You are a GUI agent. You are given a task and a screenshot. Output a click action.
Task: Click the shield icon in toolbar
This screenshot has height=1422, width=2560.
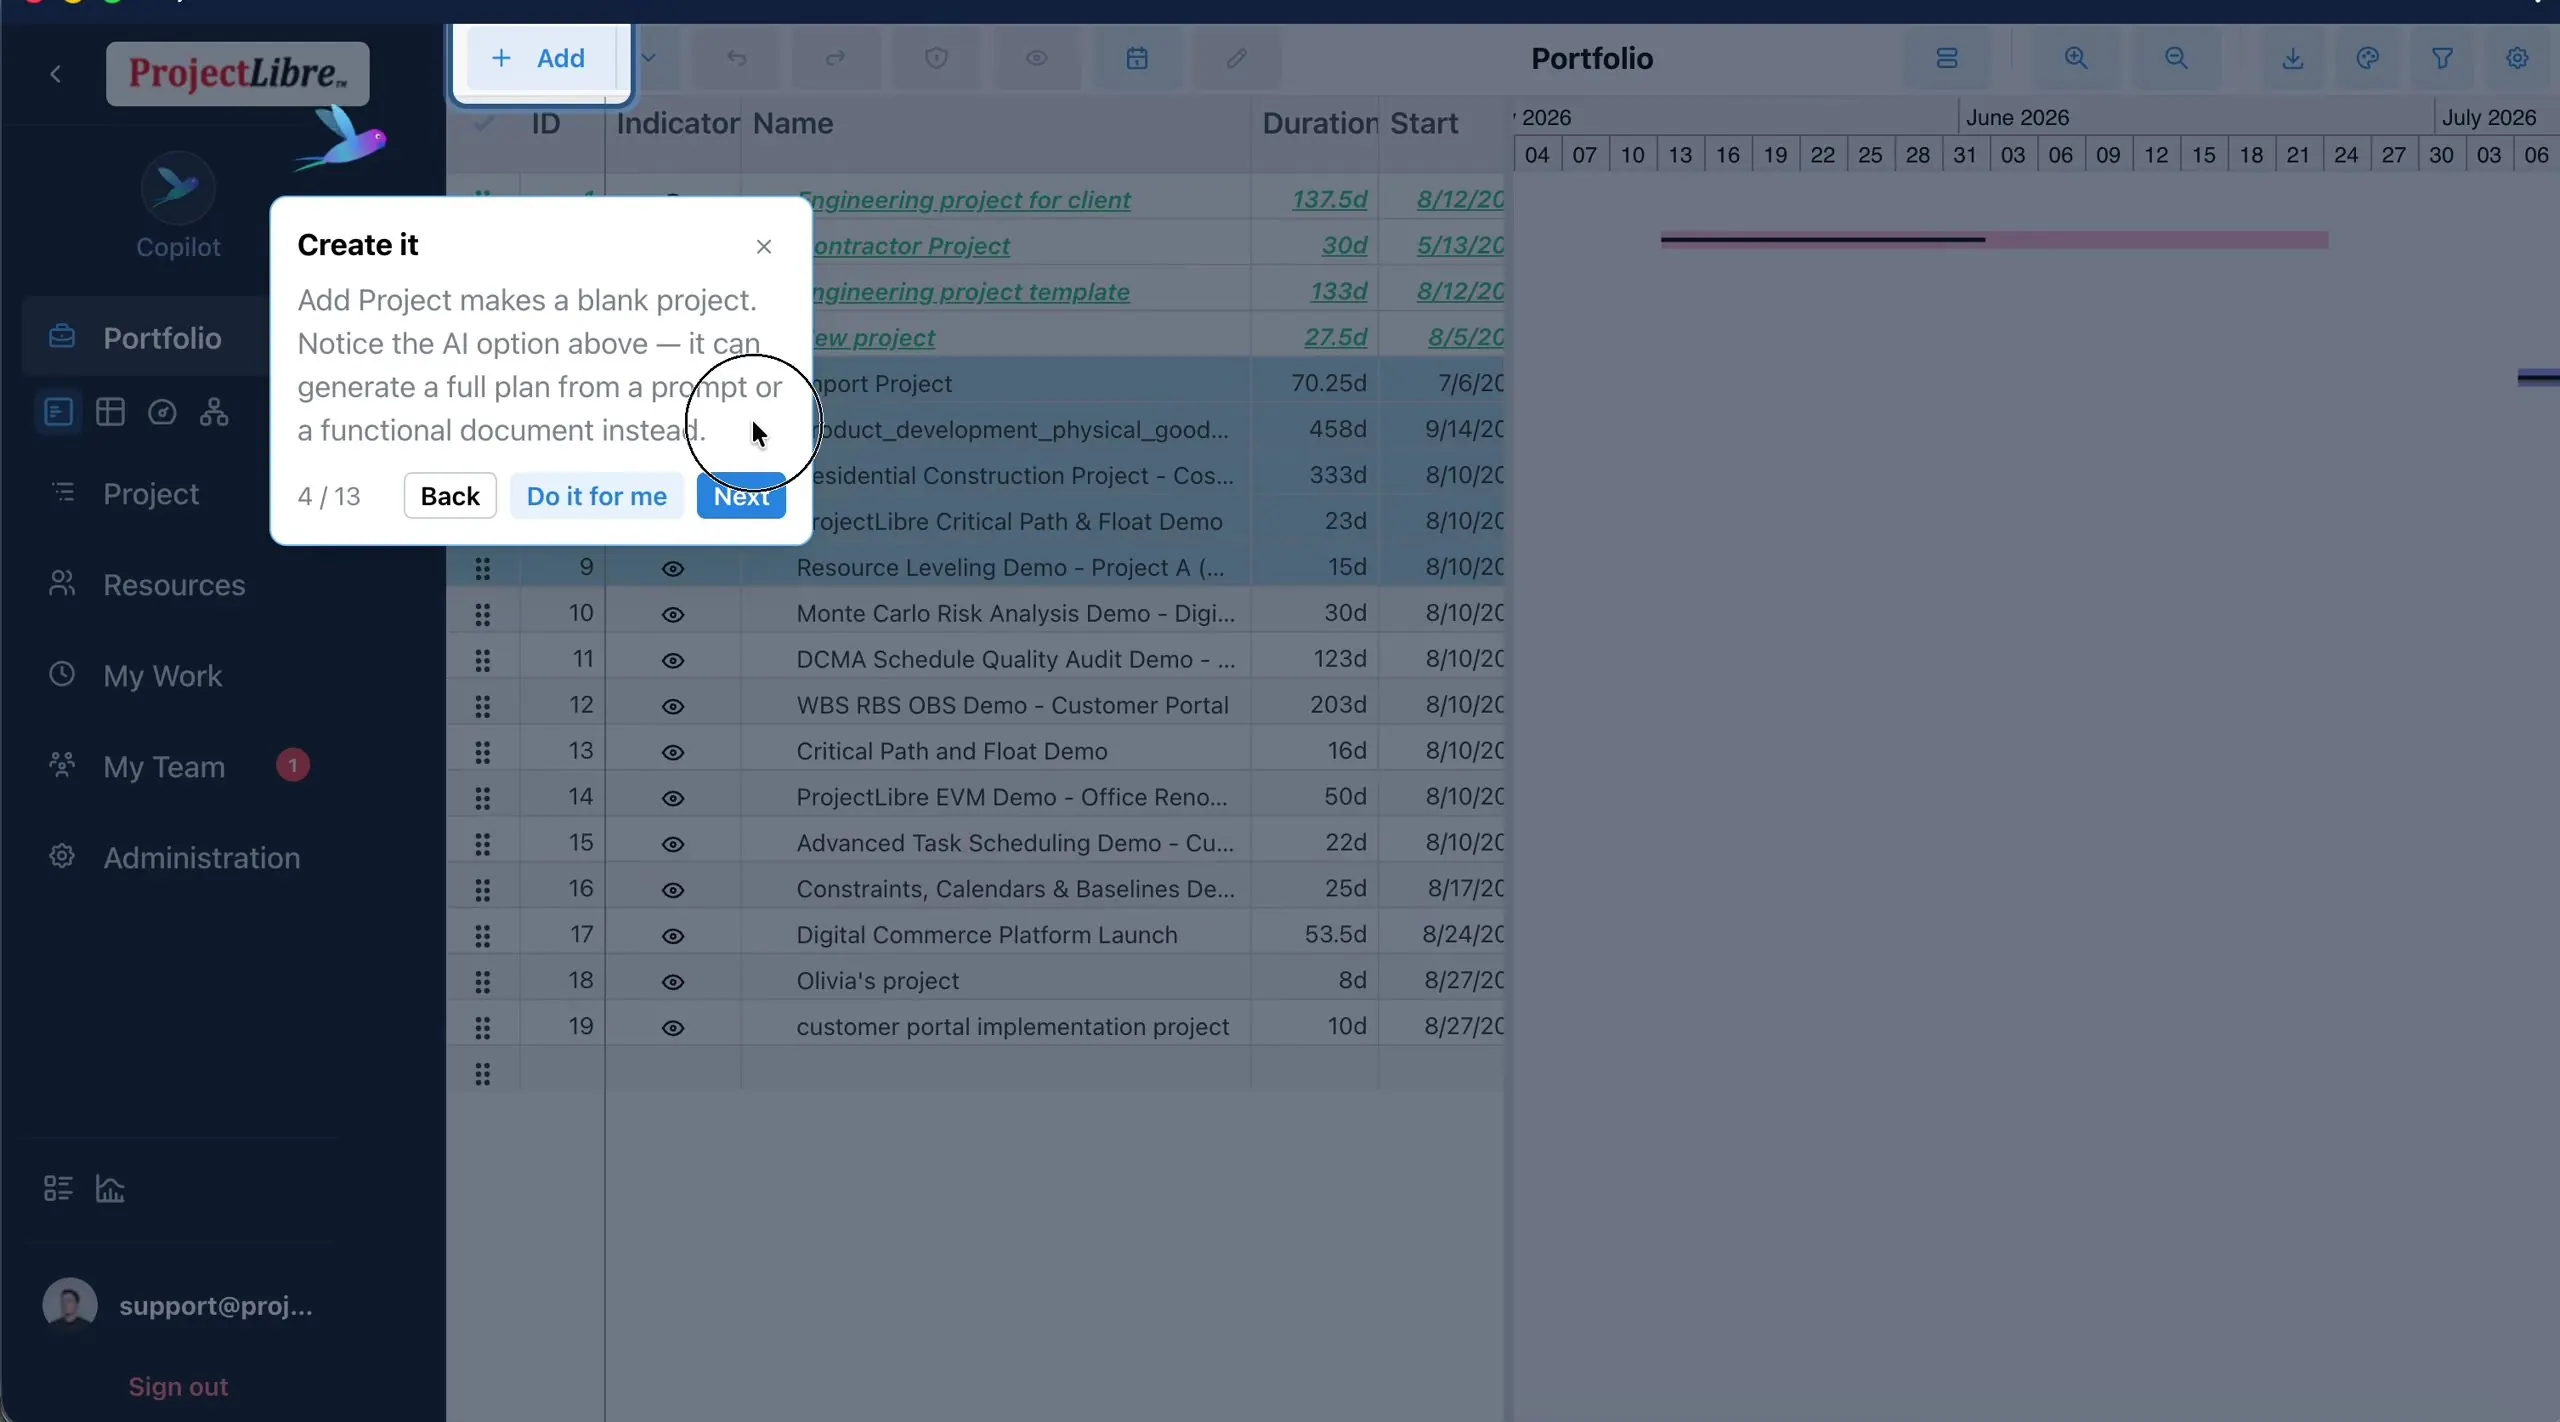pos(936,58)
